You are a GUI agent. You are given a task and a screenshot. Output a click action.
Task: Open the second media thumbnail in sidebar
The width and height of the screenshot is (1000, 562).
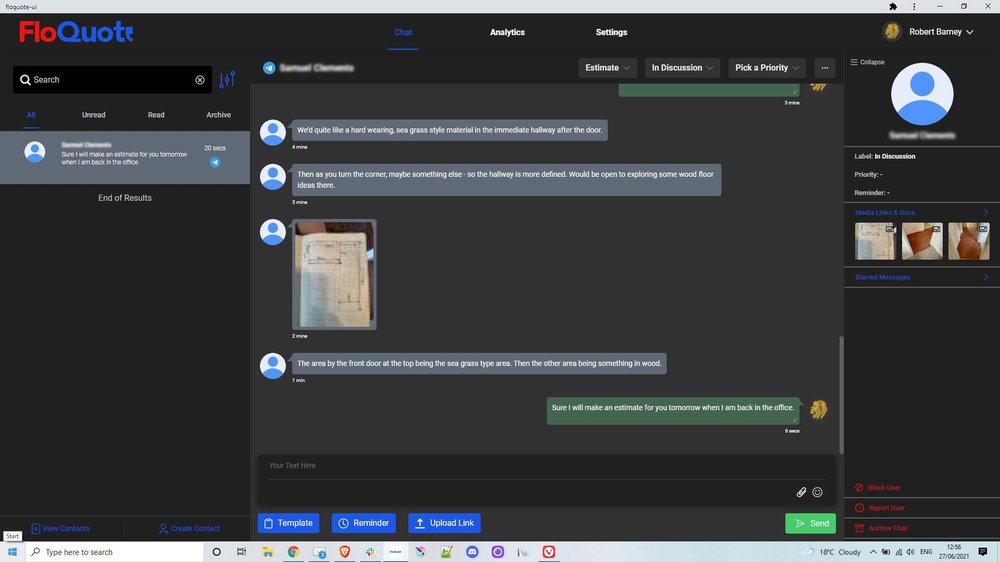[x=922, y=241]
